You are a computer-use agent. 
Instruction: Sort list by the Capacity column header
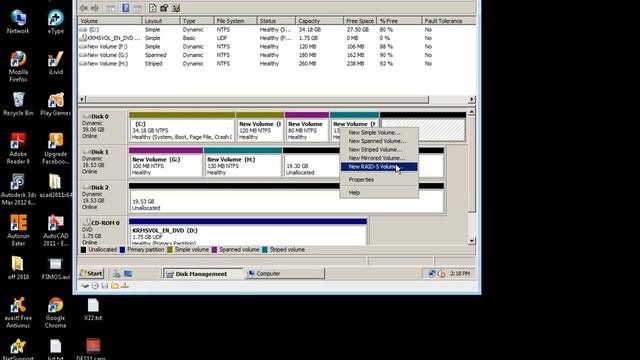319,21
